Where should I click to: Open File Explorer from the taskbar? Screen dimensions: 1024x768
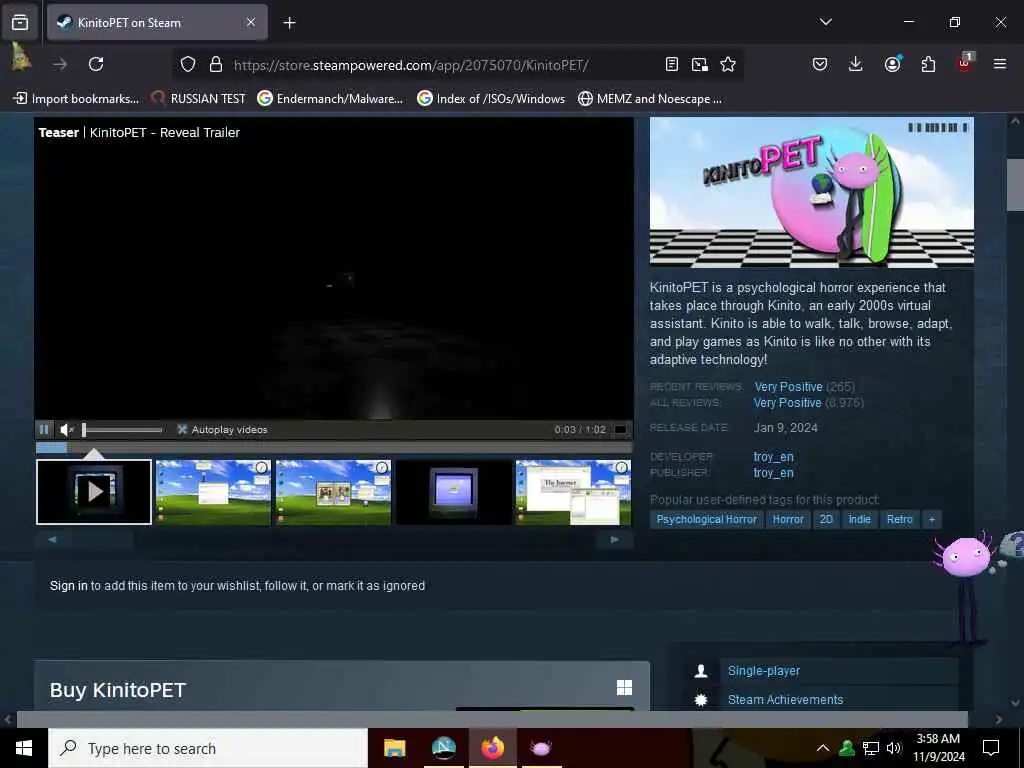pos(394,748)
